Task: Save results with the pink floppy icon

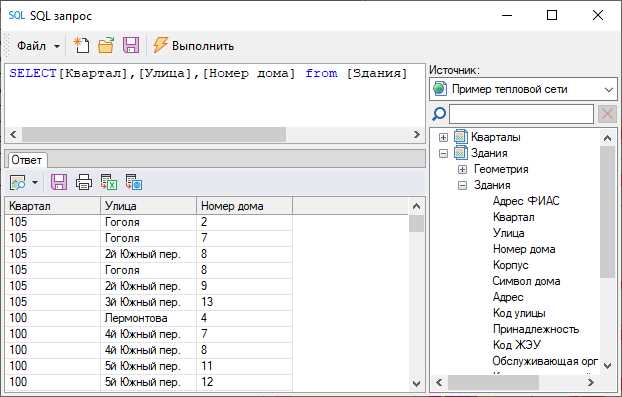Action: pos(59,182)
